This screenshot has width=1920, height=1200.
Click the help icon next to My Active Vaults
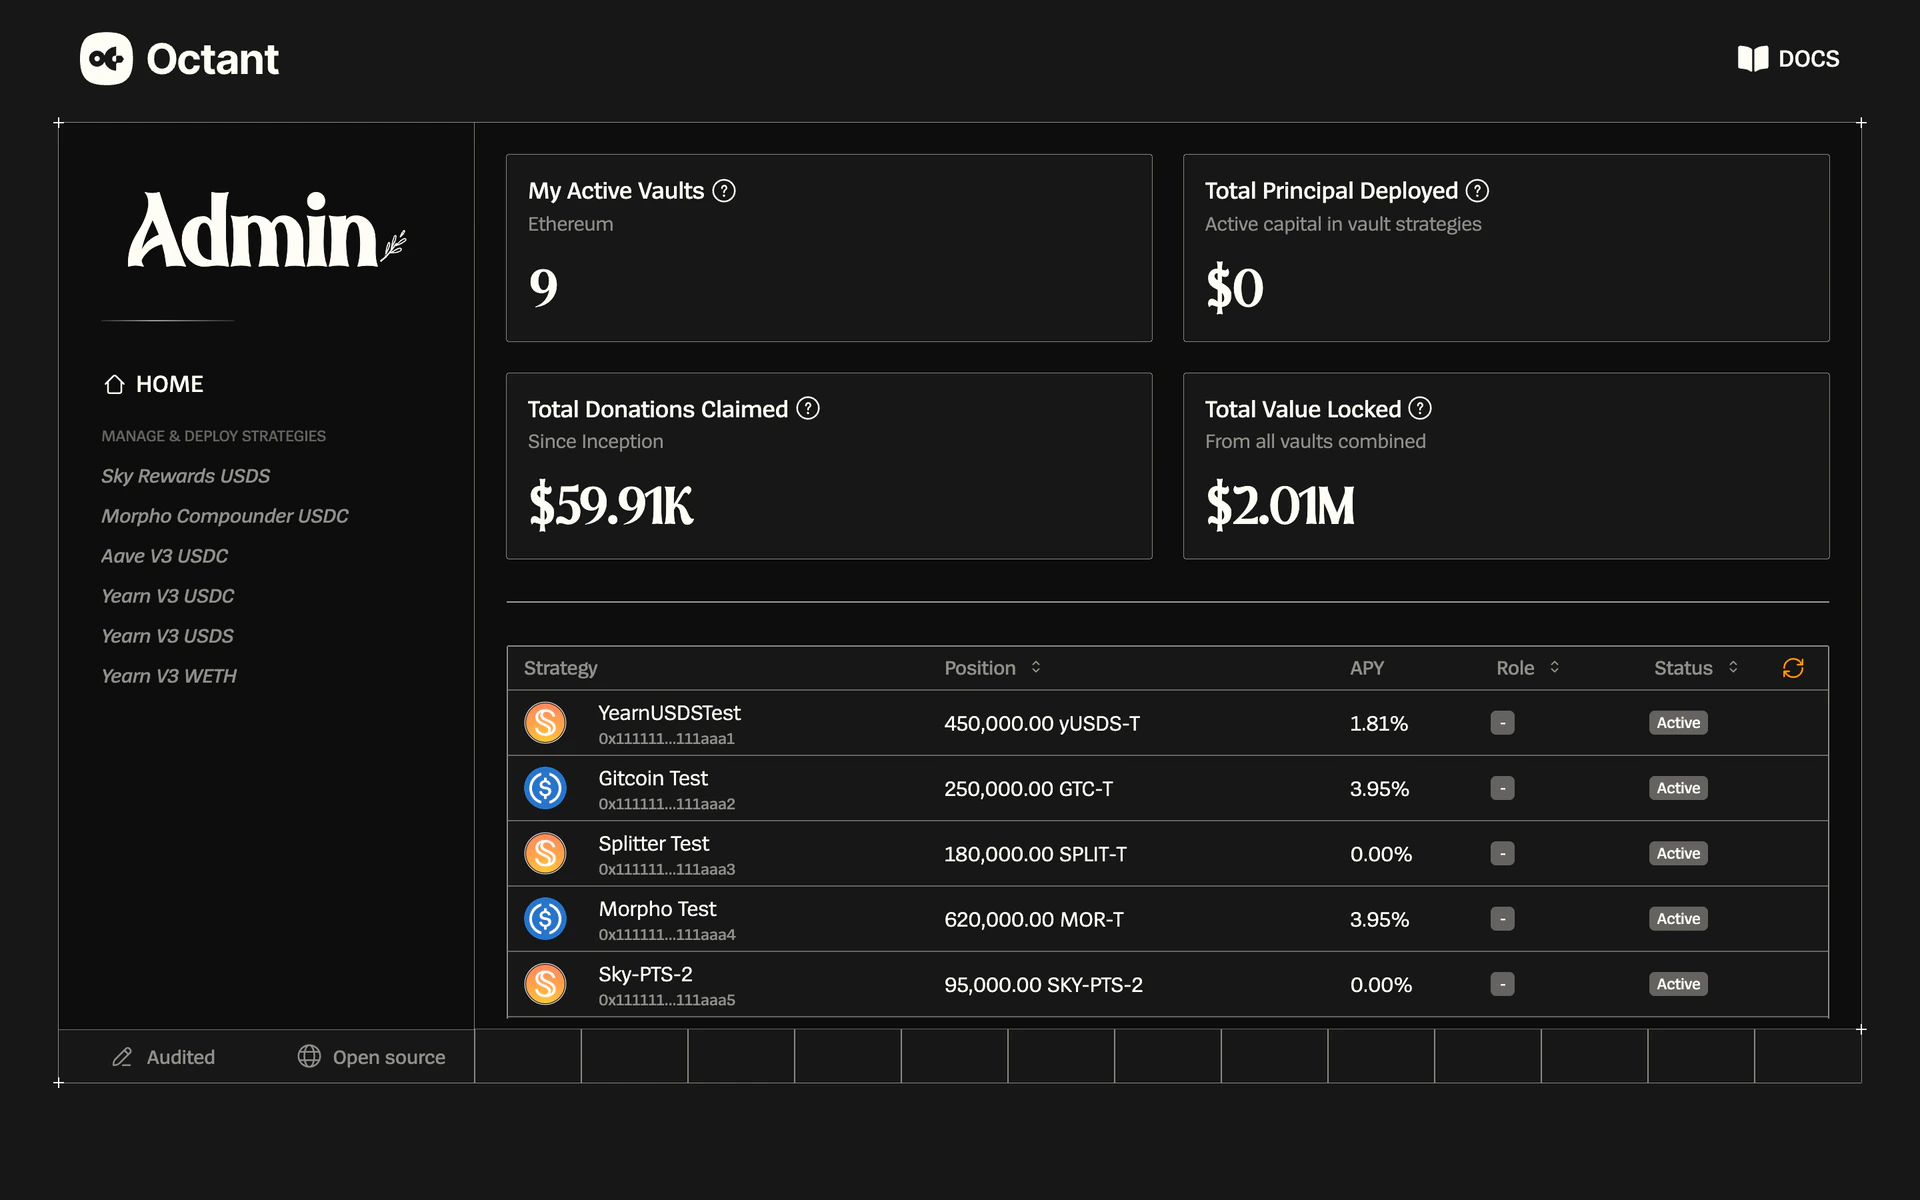[x=724, y=191]
